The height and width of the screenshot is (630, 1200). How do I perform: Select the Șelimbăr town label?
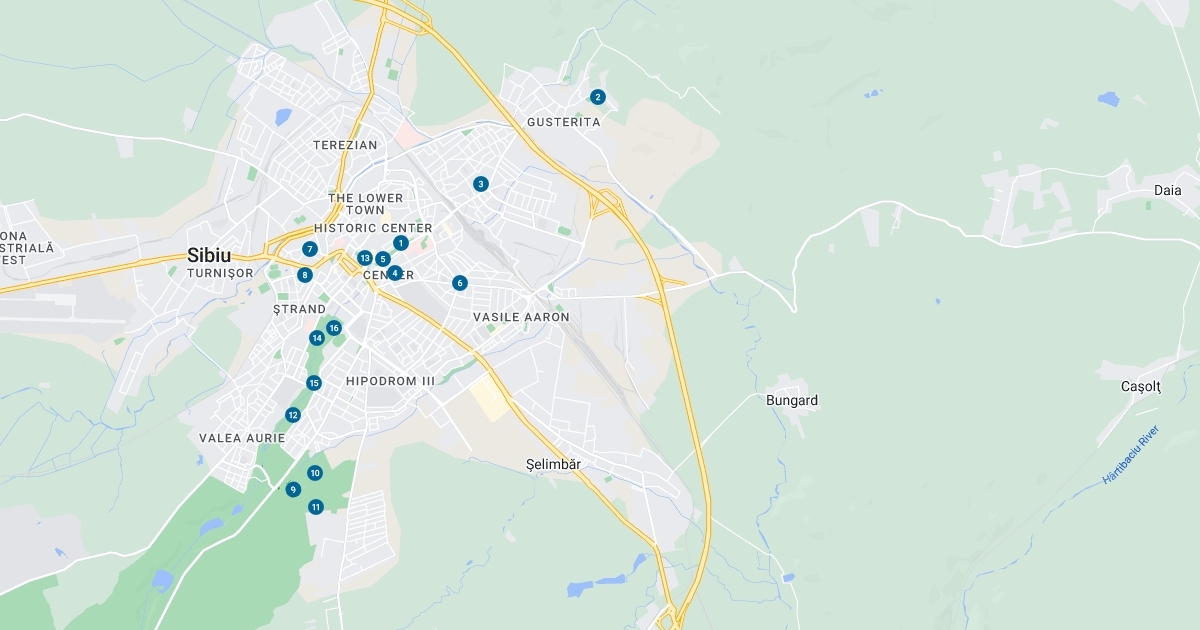coord(553,465)
